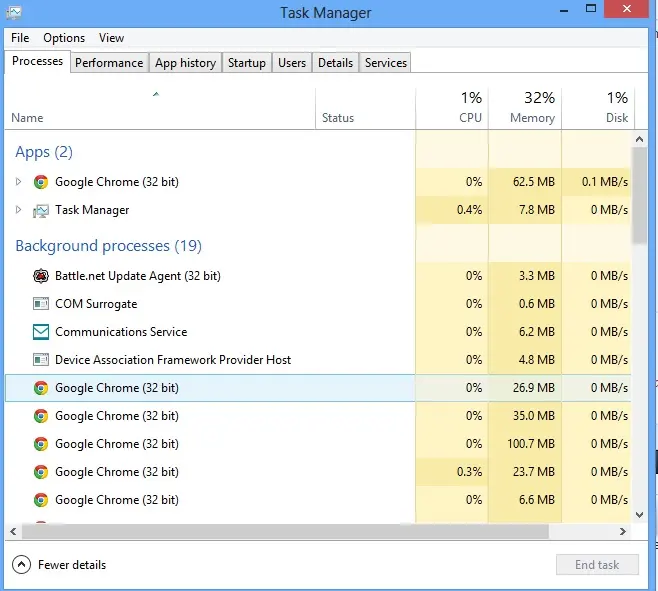Expand the Google Chrome app group
658x591 pixels.
[18, 182]
